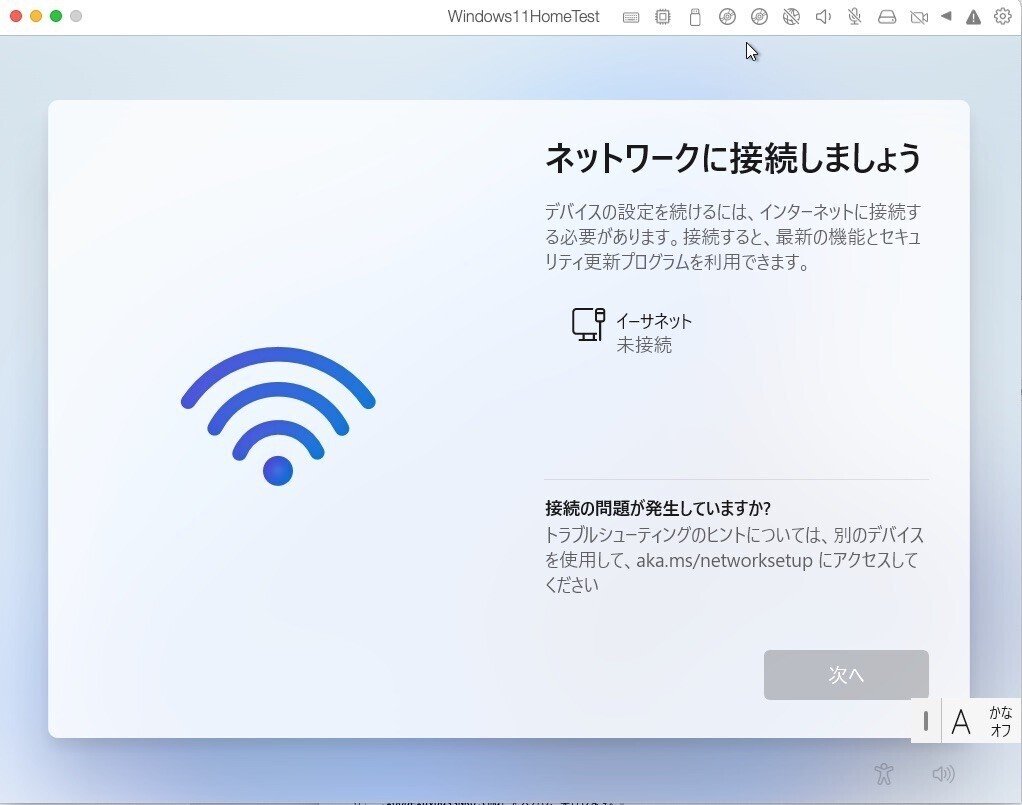
Task: Click the muted microphone icon
Action: pos(854,17)
